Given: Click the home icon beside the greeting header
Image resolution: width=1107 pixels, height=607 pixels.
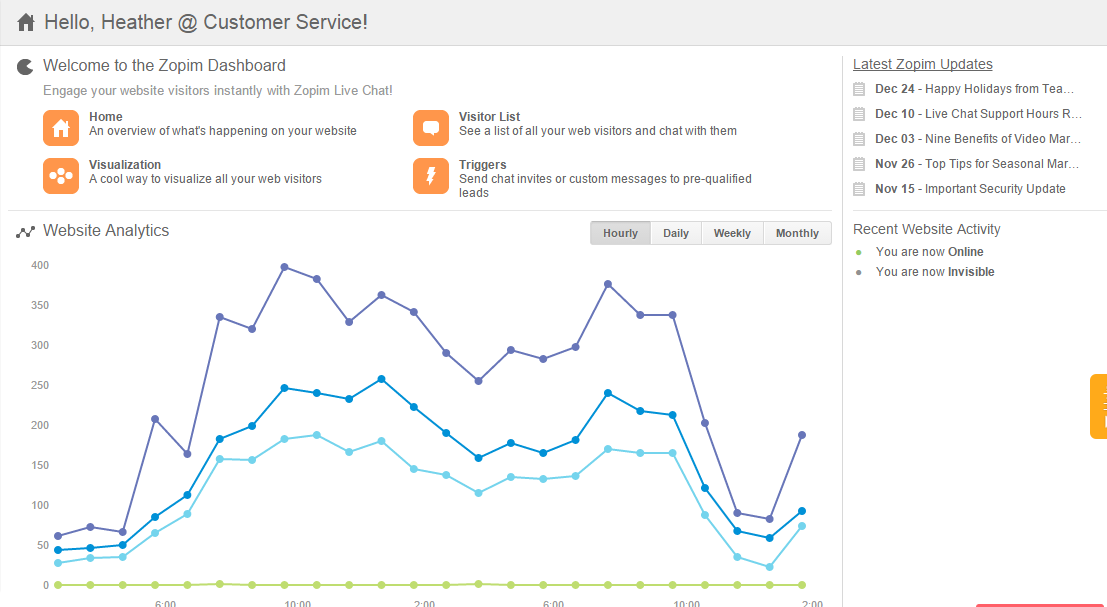Looking at the screenshot, I should (25, 23).
